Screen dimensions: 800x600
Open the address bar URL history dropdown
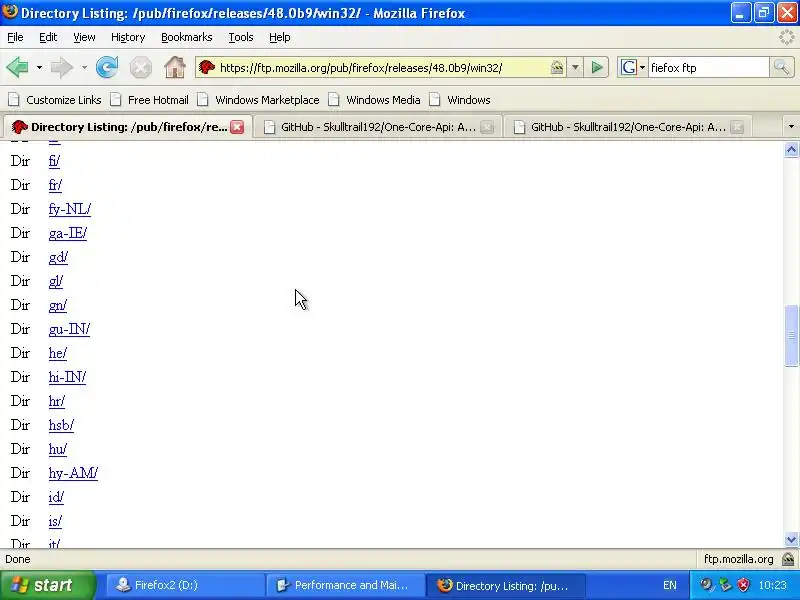point(575,67)
